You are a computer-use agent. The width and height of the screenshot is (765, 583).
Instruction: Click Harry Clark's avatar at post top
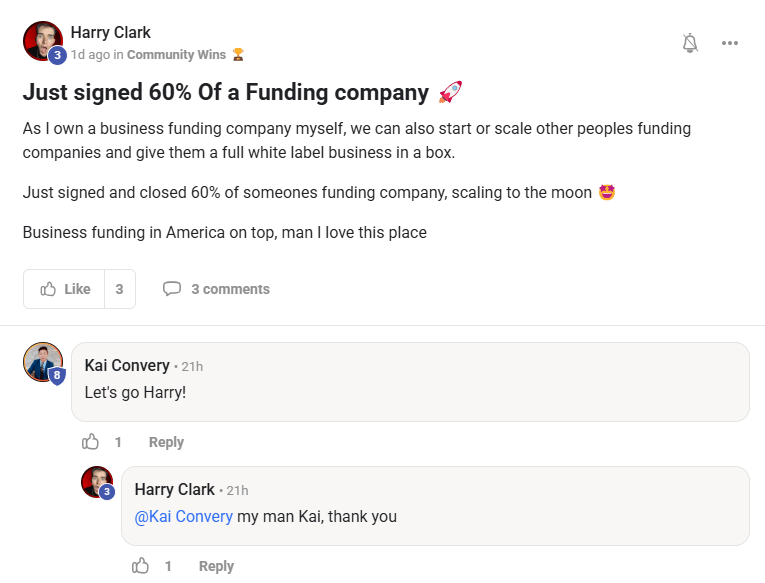[42, 40]
